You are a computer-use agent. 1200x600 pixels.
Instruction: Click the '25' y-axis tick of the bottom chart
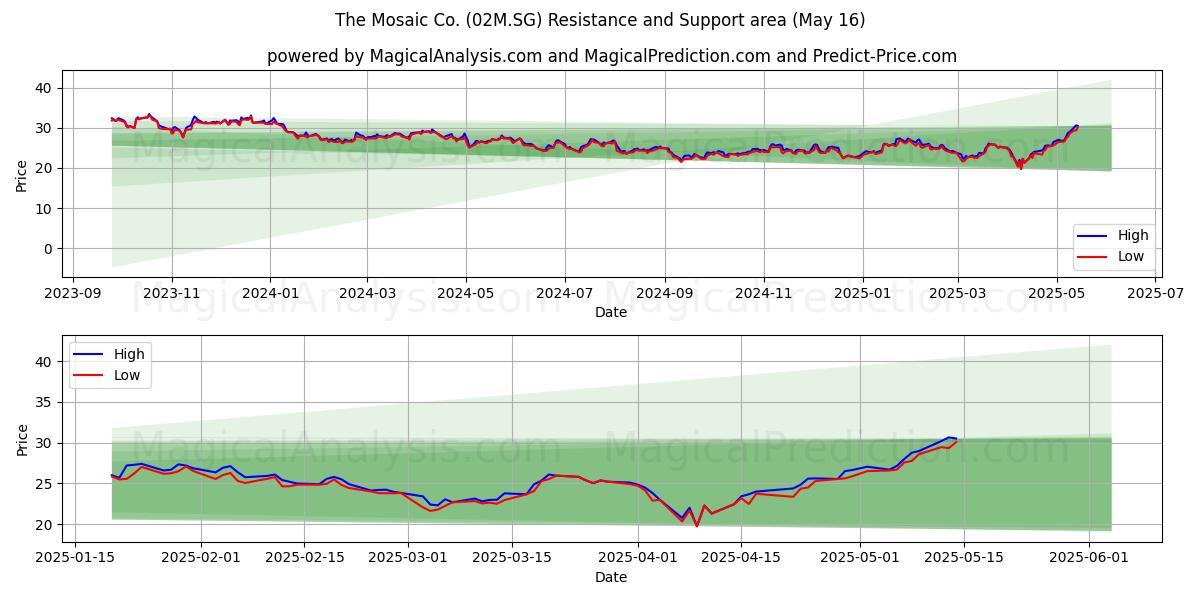click(x=45, y=484)
